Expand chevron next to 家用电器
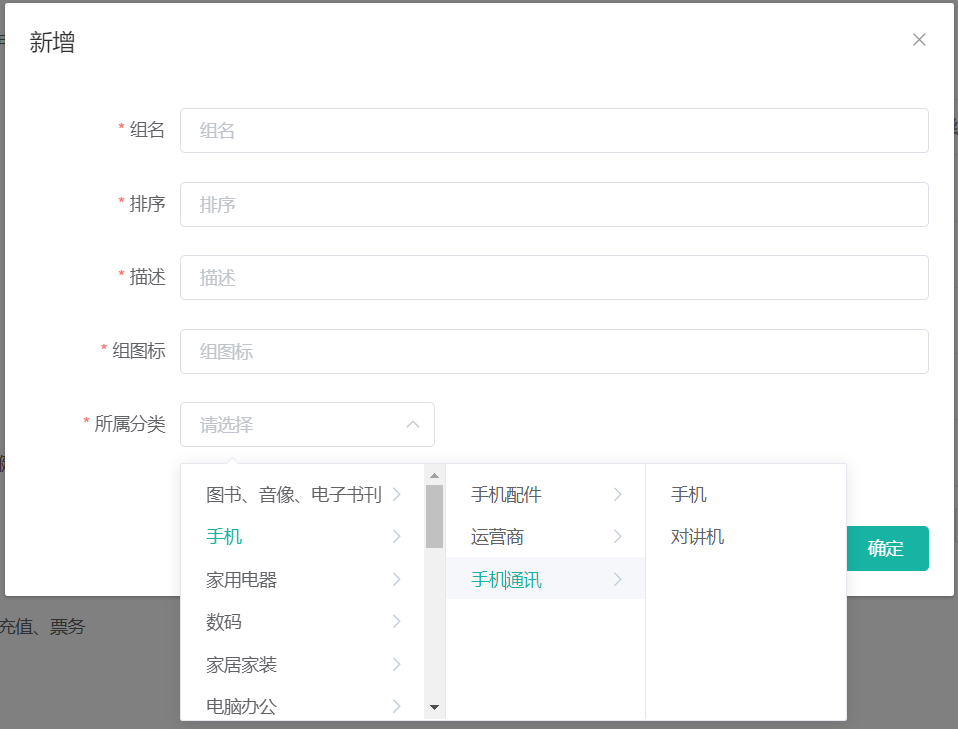The image size is (958, 729). point(397,579)
